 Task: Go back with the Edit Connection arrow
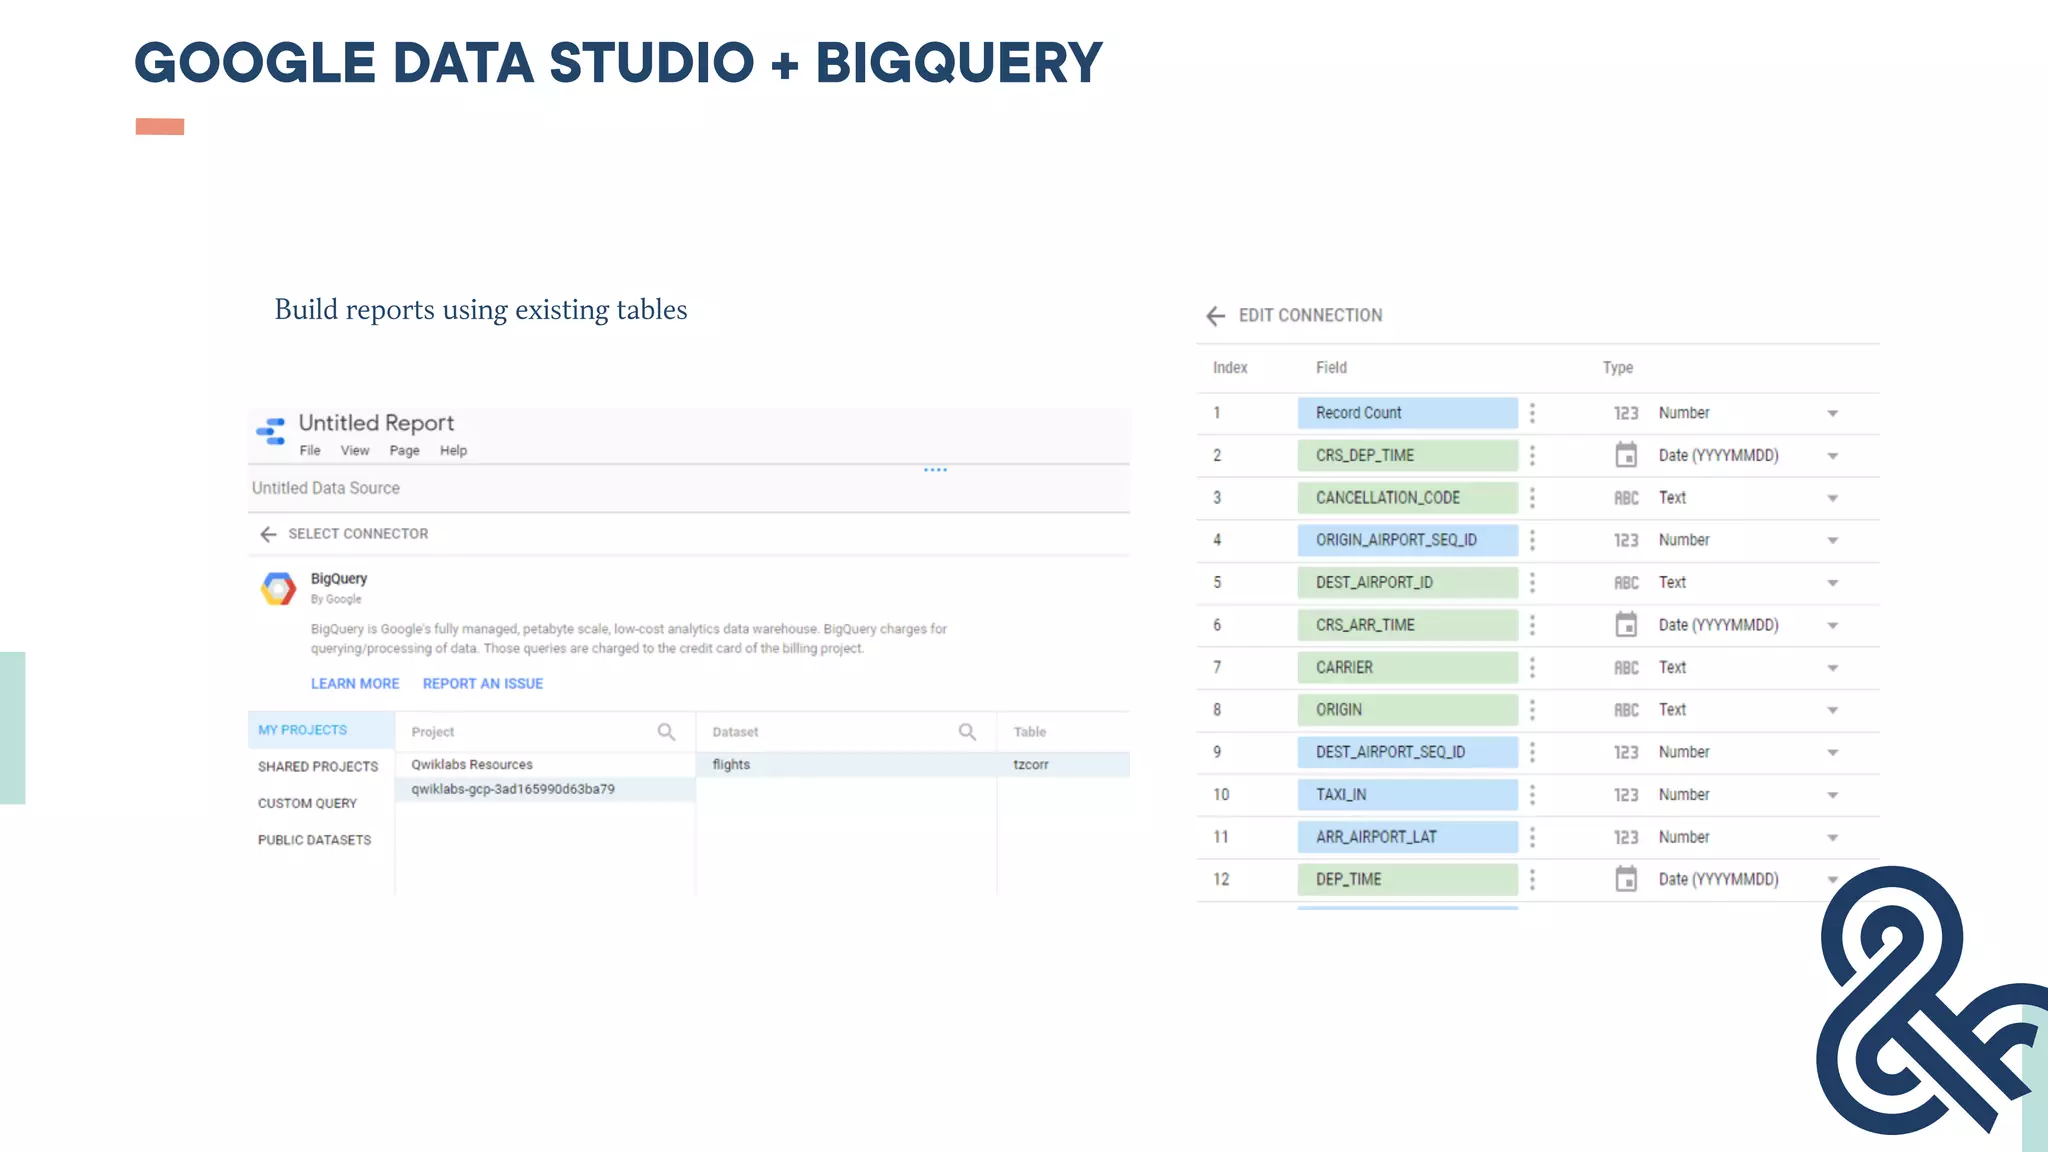point(1215,316)
